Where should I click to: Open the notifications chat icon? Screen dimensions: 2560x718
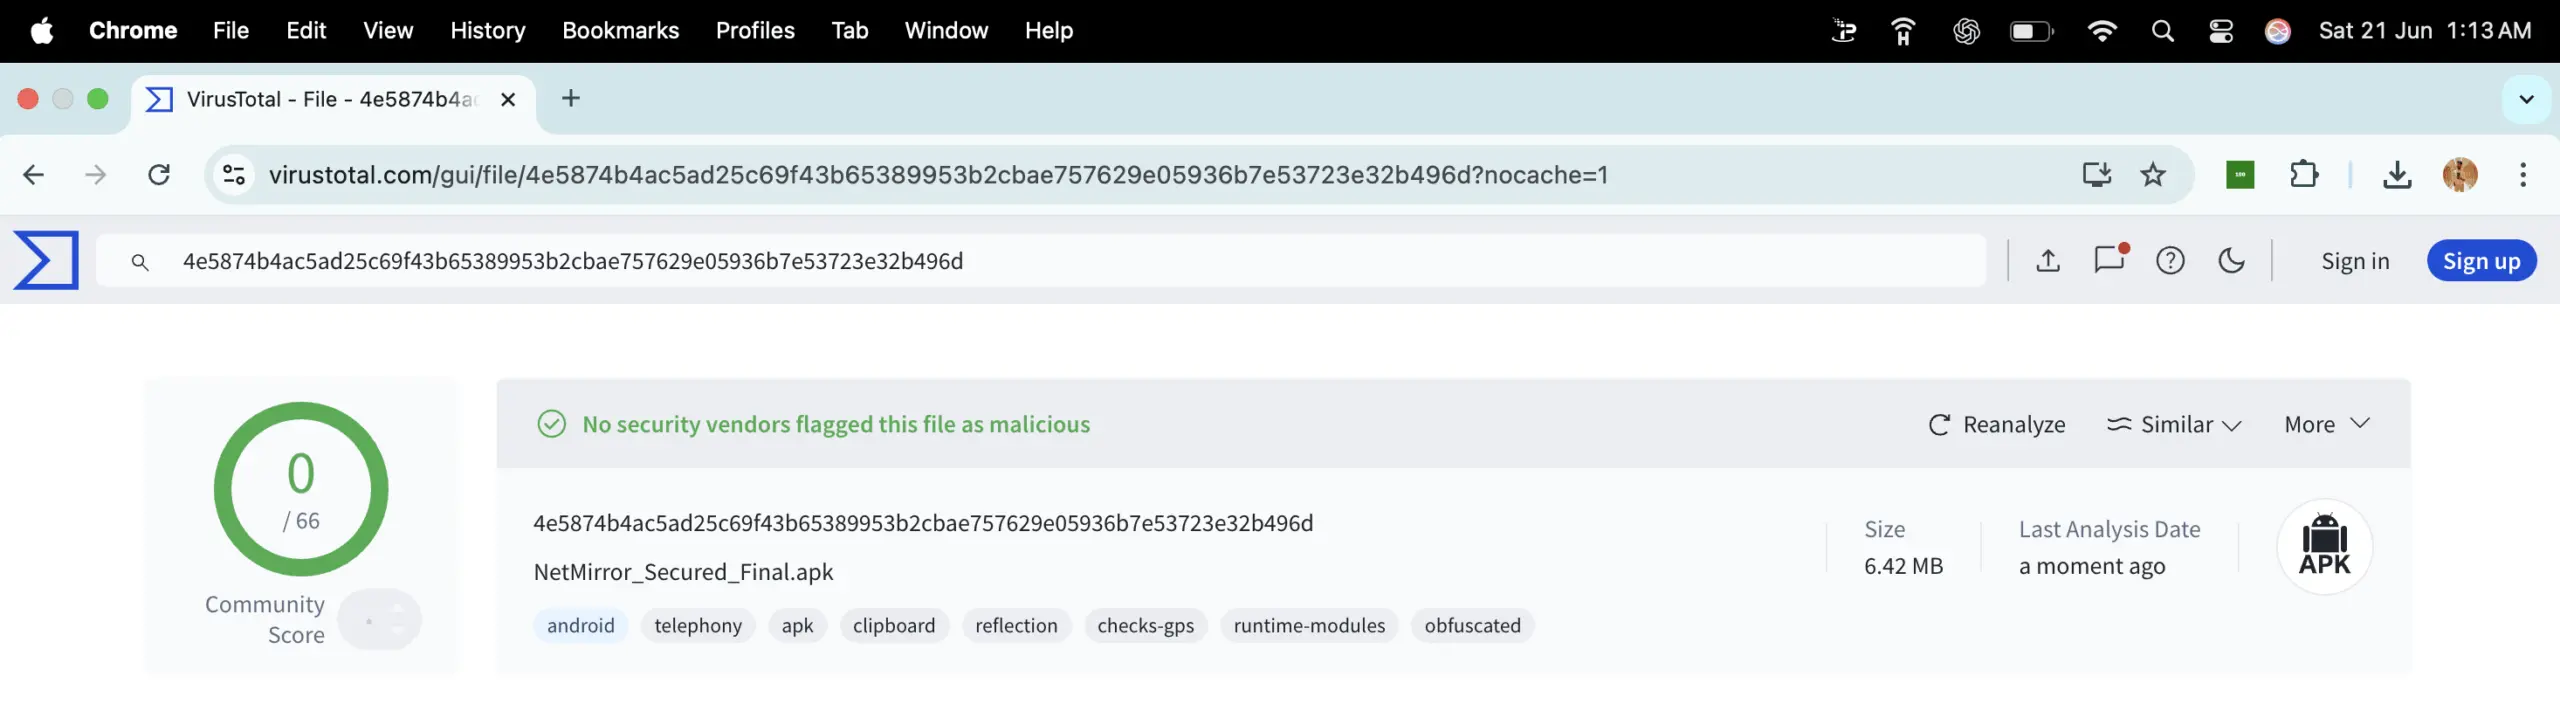(2110, 259)
